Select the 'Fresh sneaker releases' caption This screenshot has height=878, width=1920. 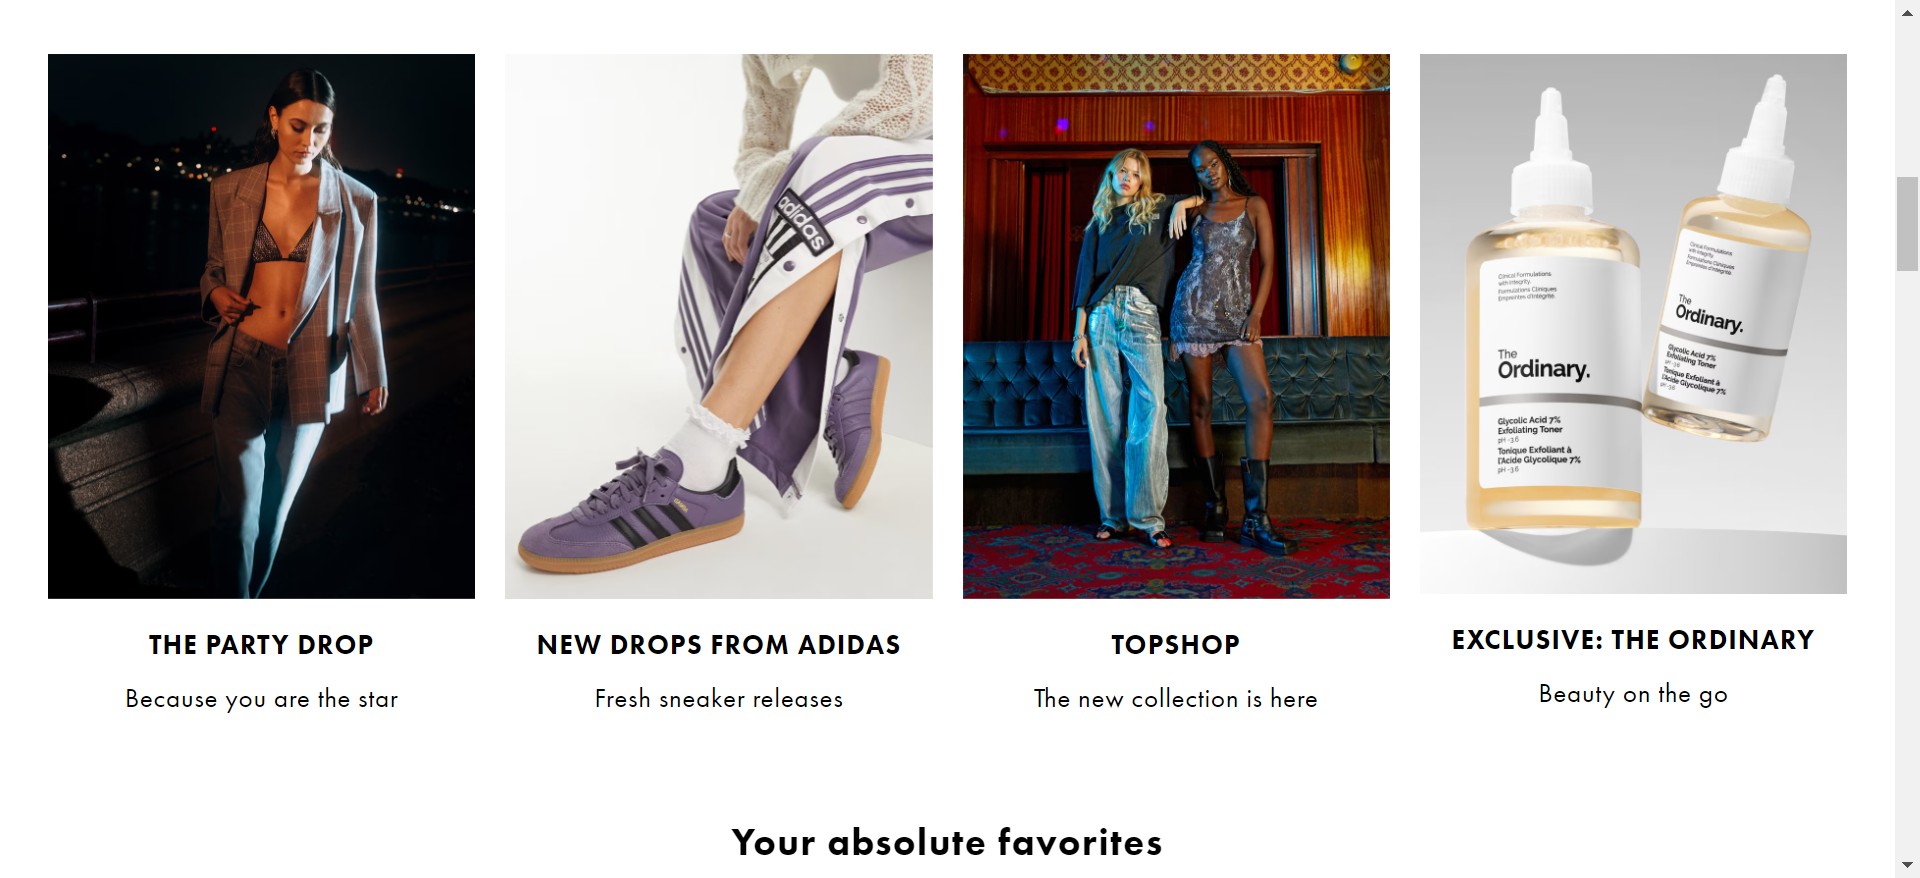(718, 699)
